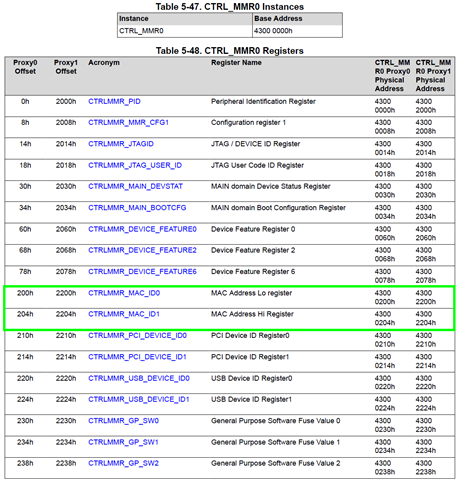Open the CTRLMMR_MAC_ID1 register link
The image size is (458, 480).
[x=124, y=314]
